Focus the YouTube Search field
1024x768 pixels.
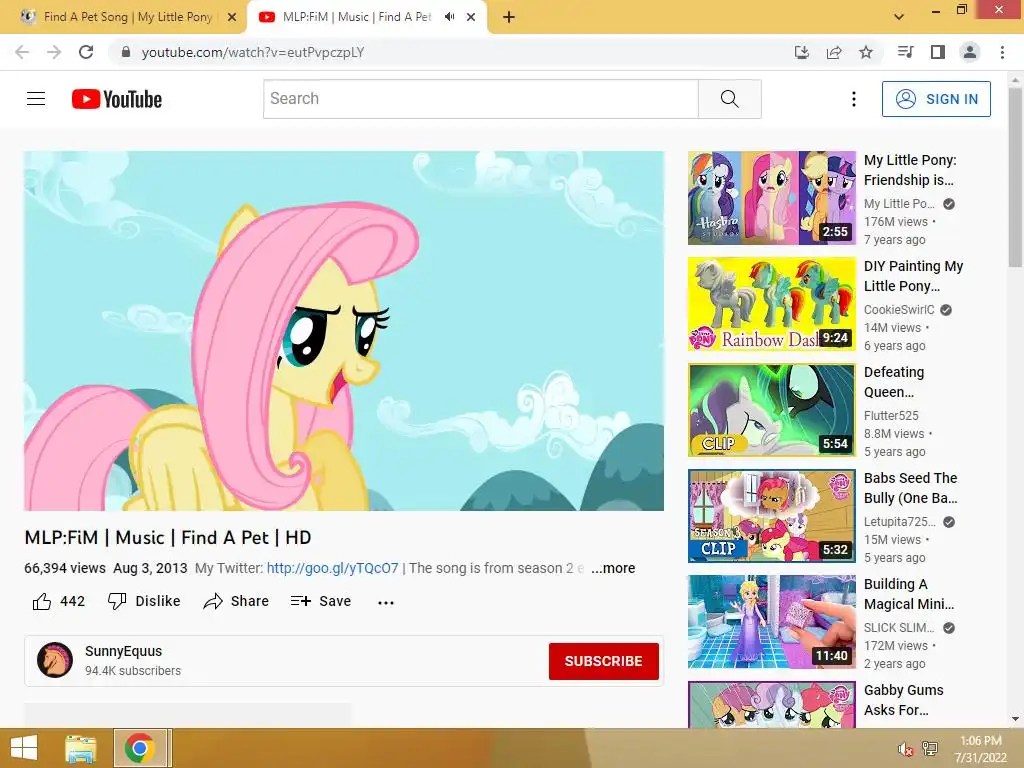(481, 99)
